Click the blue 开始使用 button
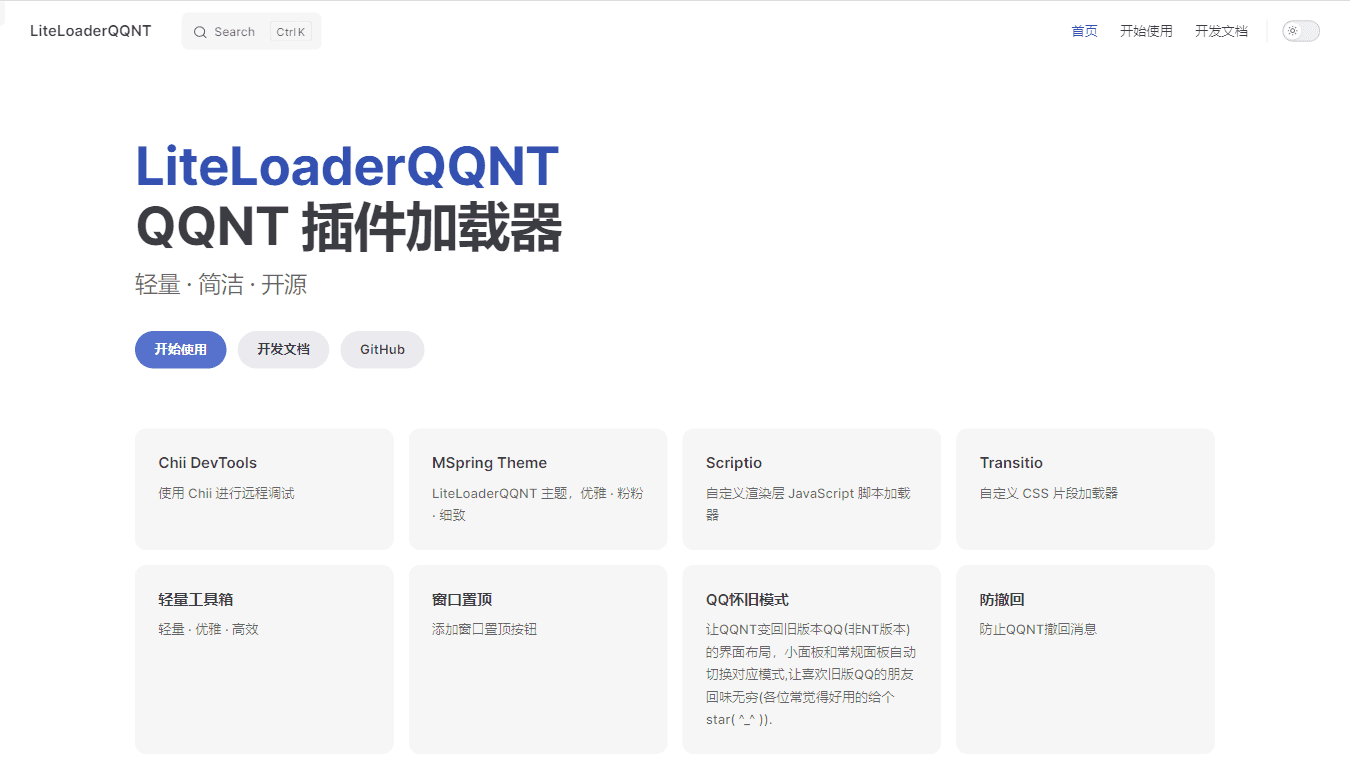This screenshot has width=1350, height=768. click(181, 350)
